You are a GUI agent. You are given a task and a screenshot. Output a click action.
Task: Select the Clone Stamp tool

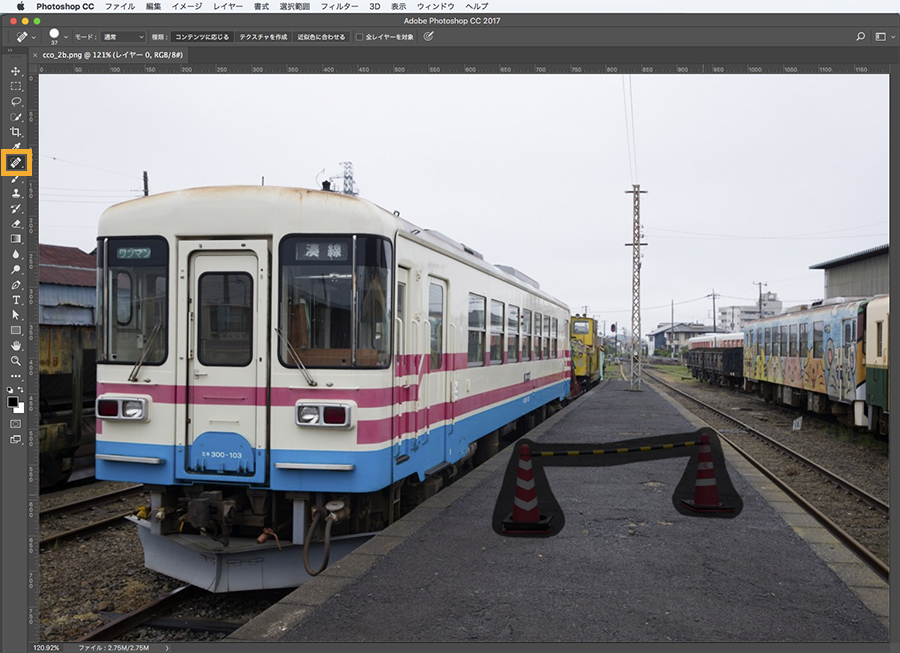pyautogui.click(x=15, y=193)
